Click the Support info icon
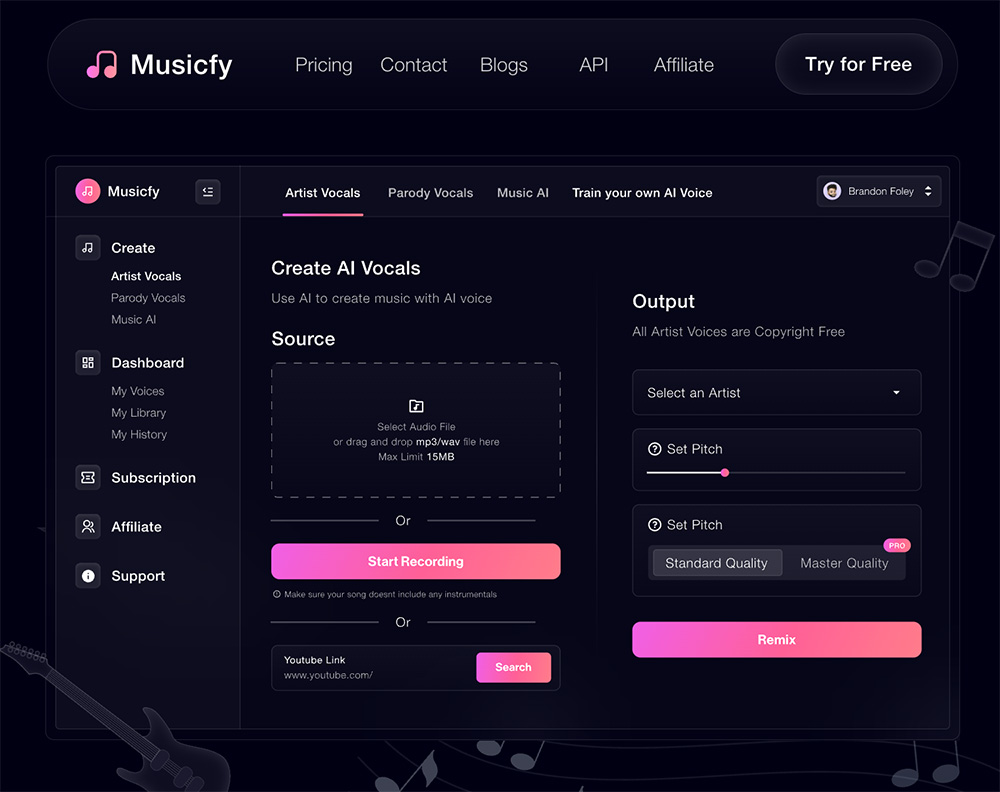 click(x=88, y=576)
